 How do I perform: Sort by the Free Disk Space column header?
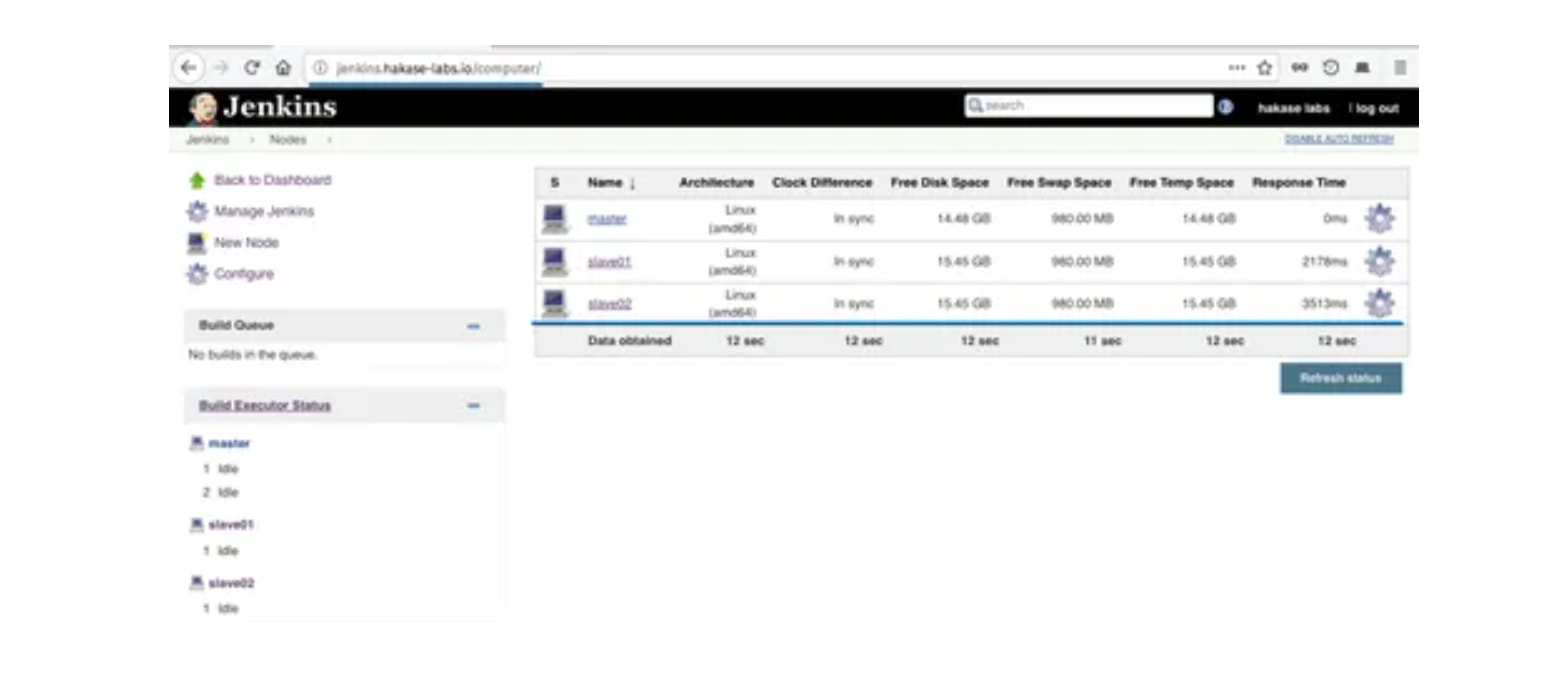[x=940, y=183]
